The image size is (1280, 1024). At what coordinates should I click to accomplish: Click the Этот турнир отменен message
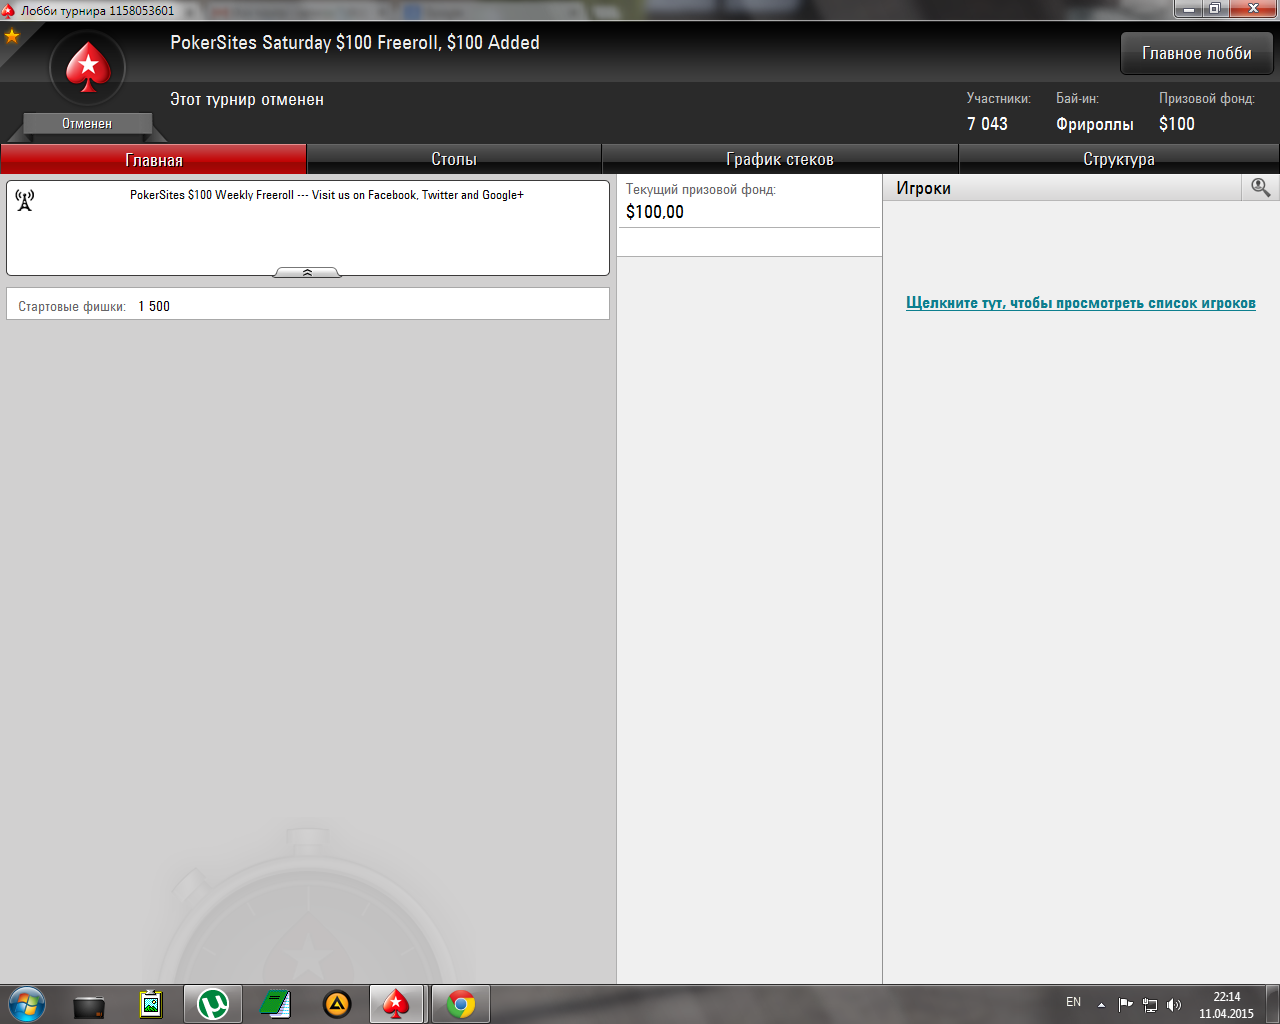pyautogui.click(x=247, y=99)
